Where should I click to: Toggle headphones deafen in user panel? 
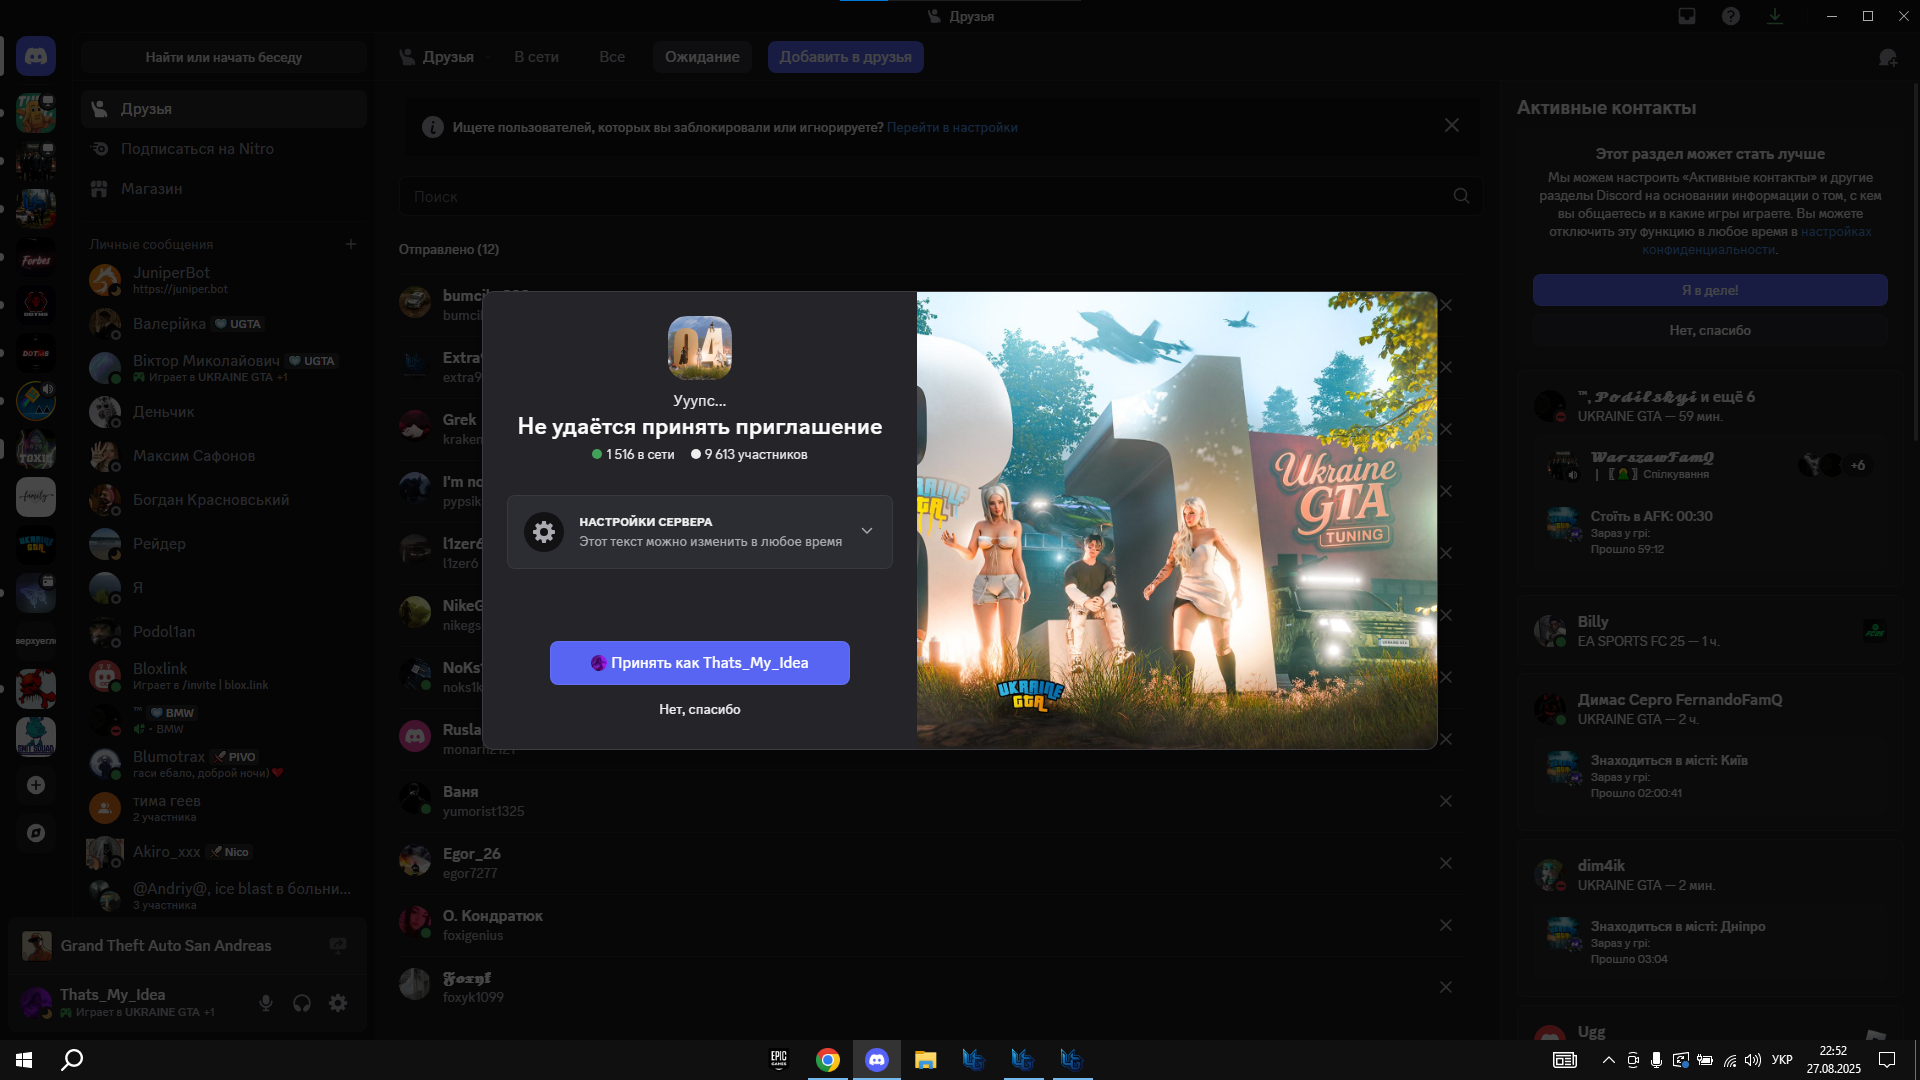point(302,1003)
